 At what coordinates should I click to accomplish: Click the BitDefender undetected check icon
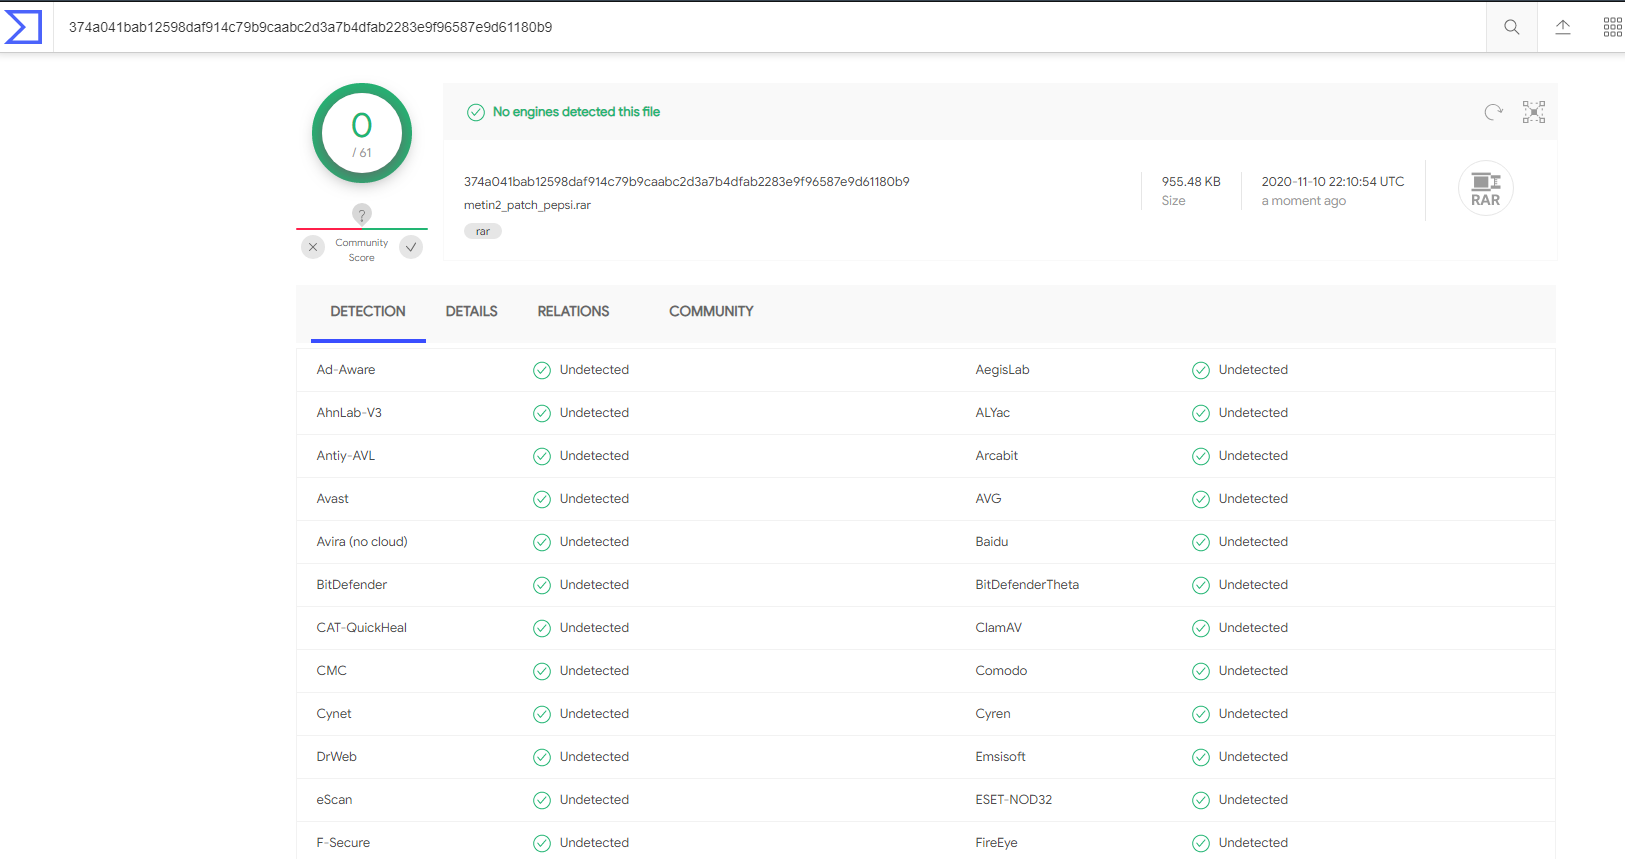point(542,585)
